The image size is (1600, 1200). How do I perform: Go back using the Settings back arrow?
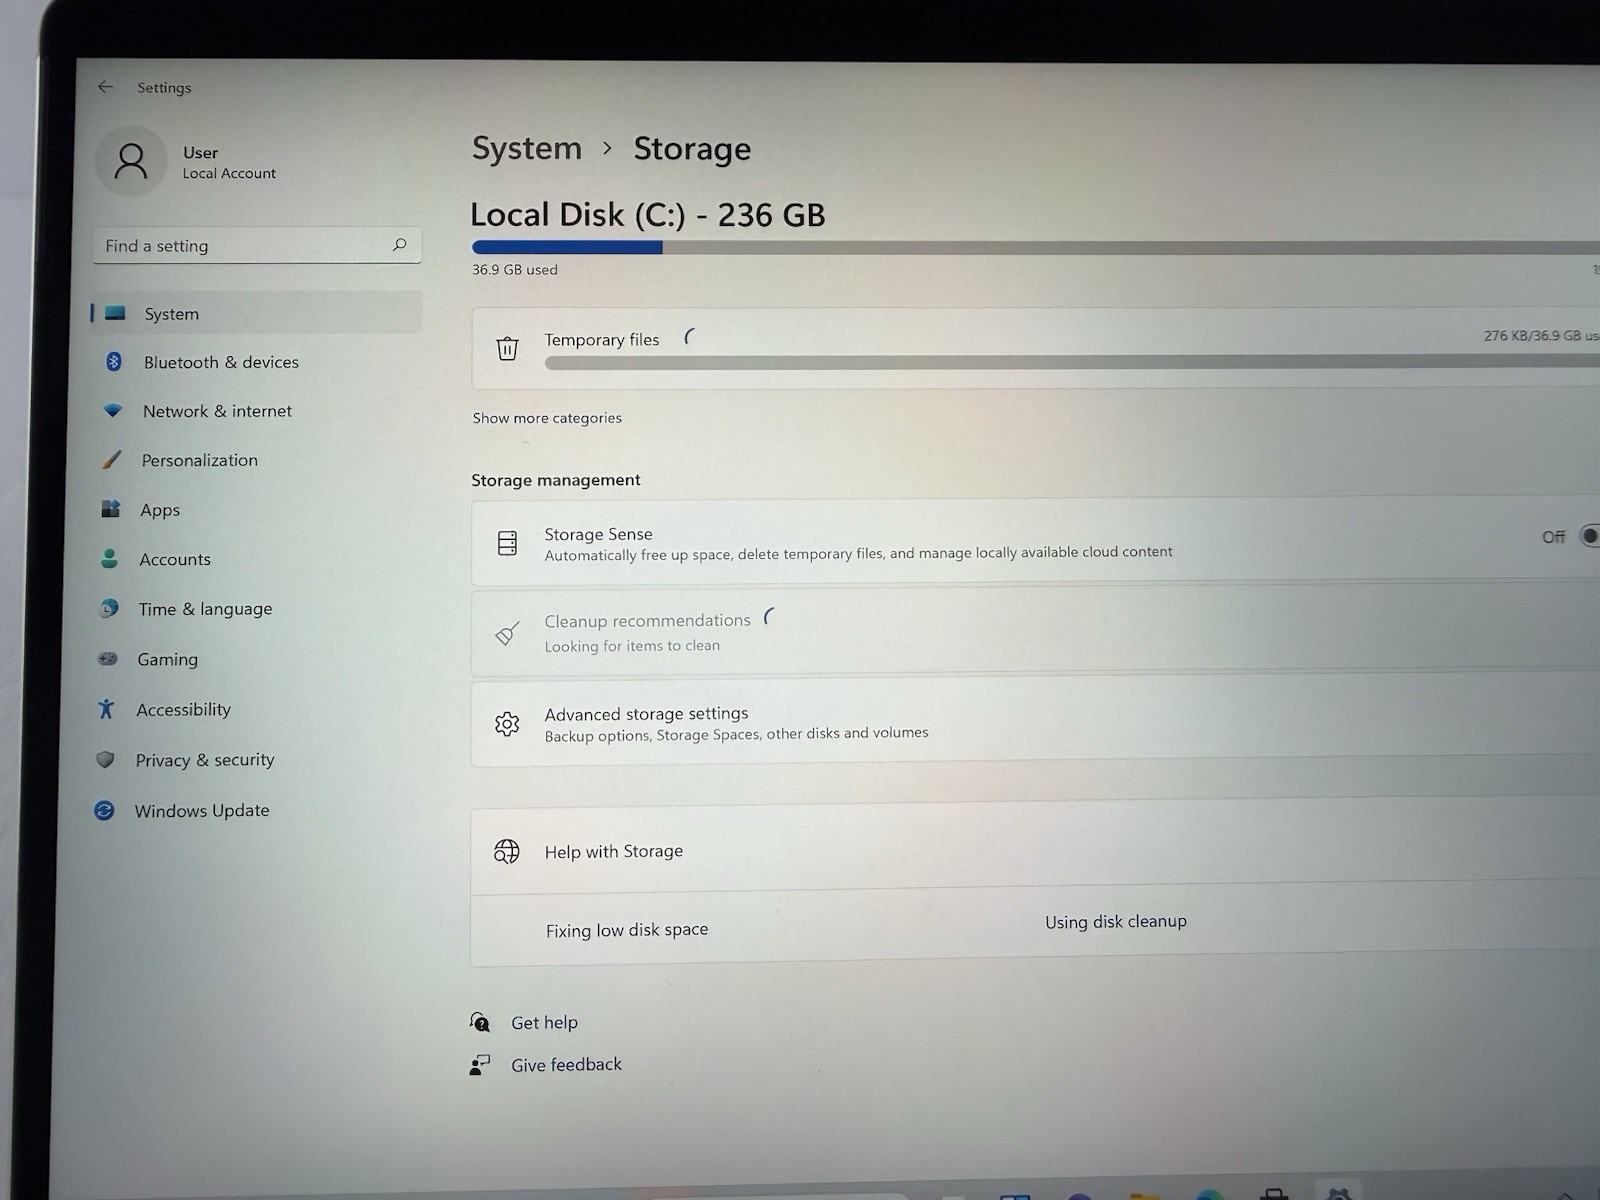[x=105, y=87]
